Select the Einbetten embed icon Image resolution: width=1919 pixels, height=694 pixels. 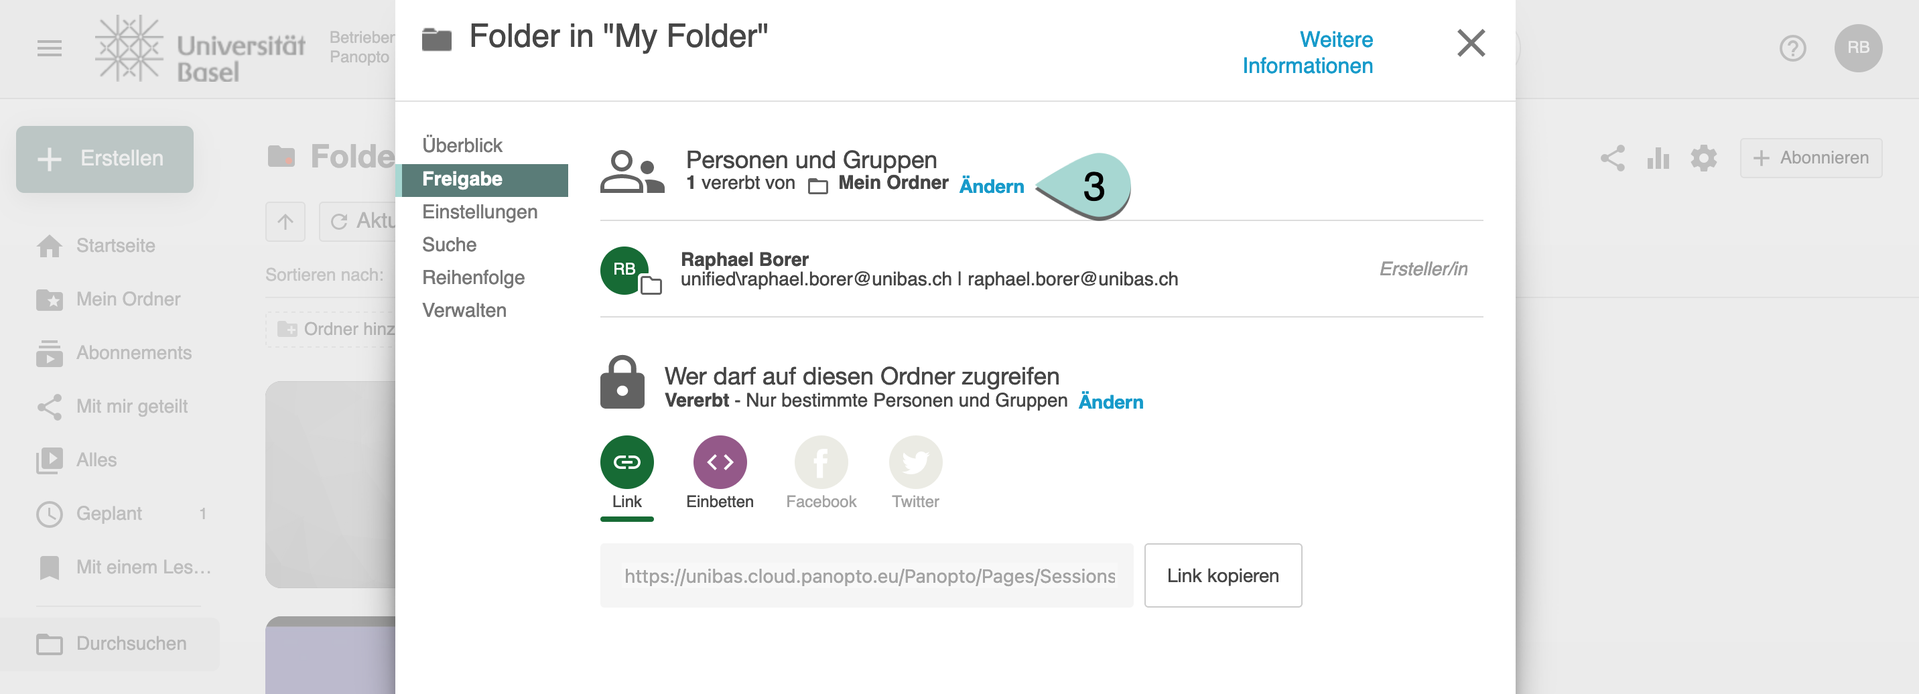point(720,462)
